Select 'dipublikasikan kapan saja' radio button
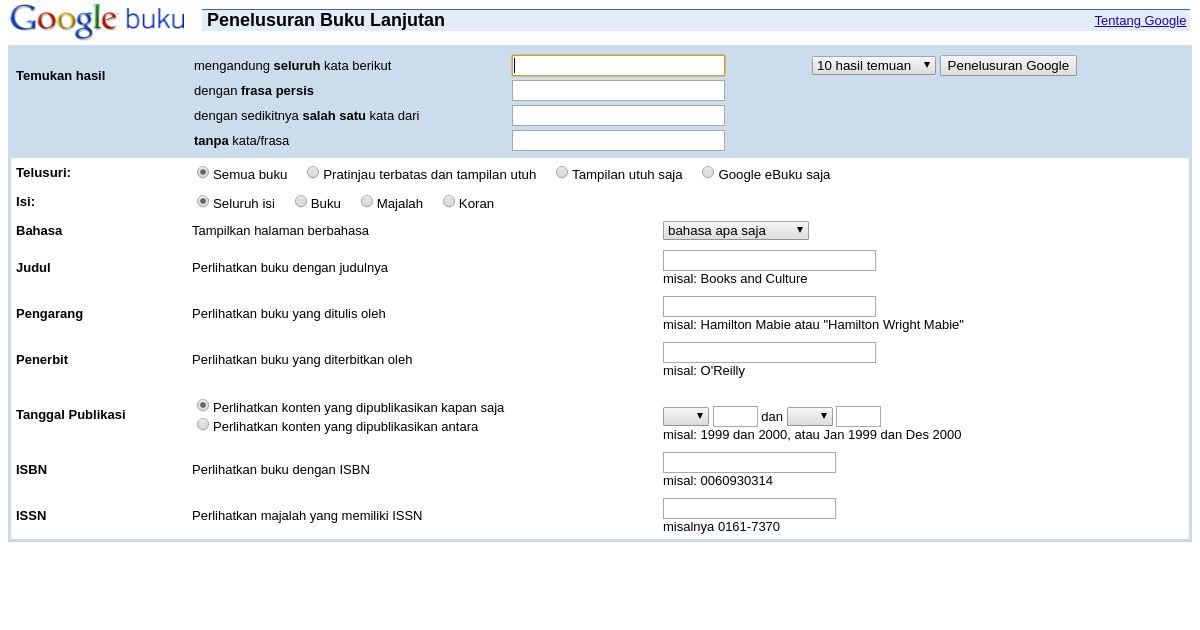Image resolution: width=1200 pixels, height=630 pixels. point(203,406)
